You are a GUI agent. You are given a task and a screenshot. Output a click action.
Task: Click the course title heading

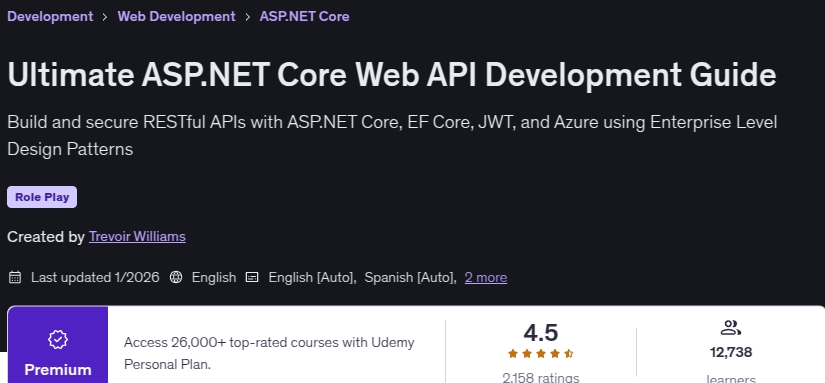pos(391,75)
